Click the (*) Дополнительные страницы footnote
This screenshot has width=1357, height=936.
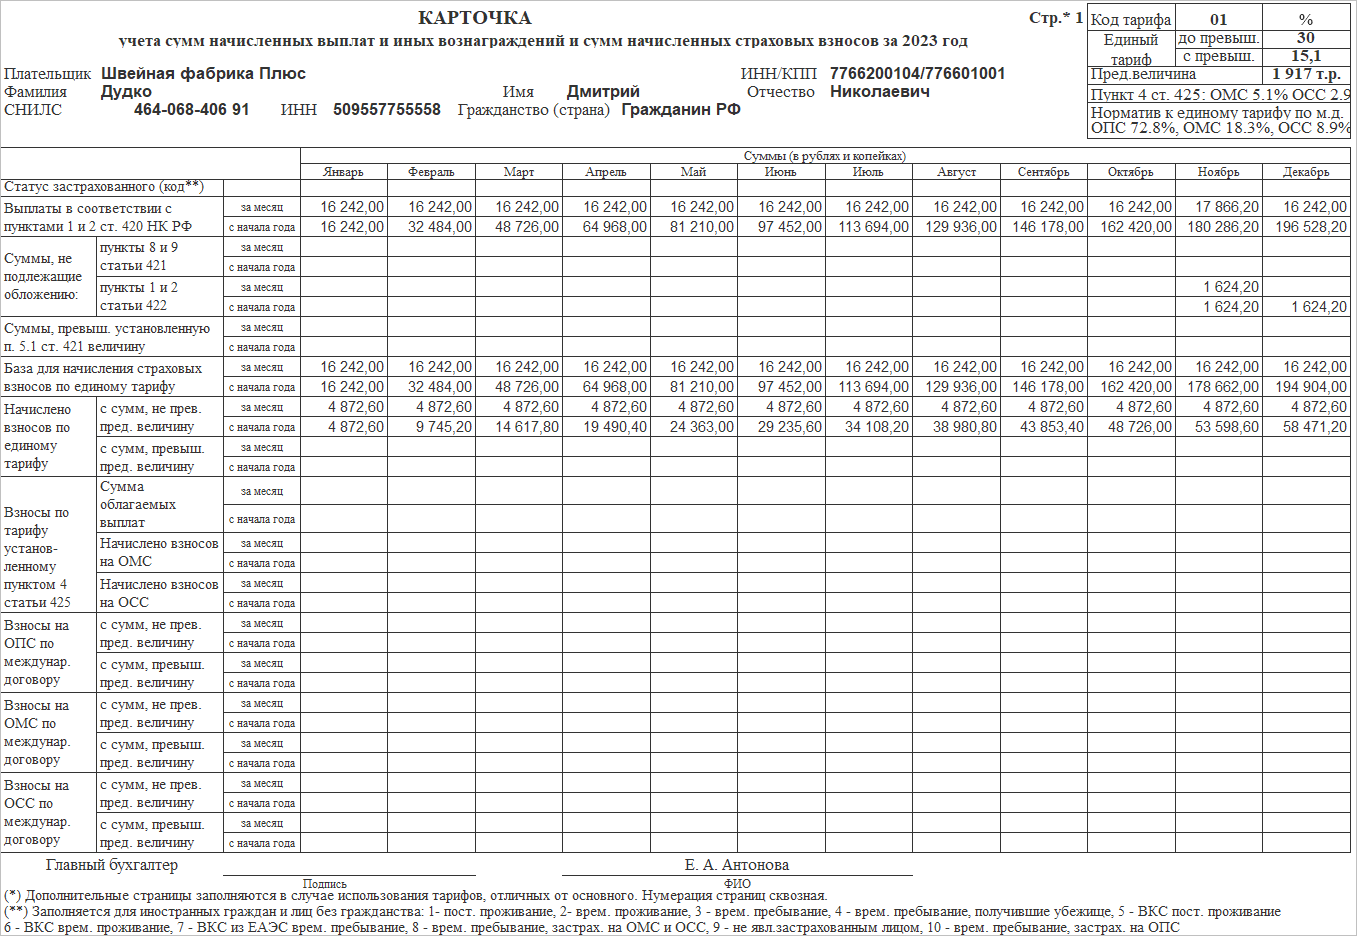point(416,896)
